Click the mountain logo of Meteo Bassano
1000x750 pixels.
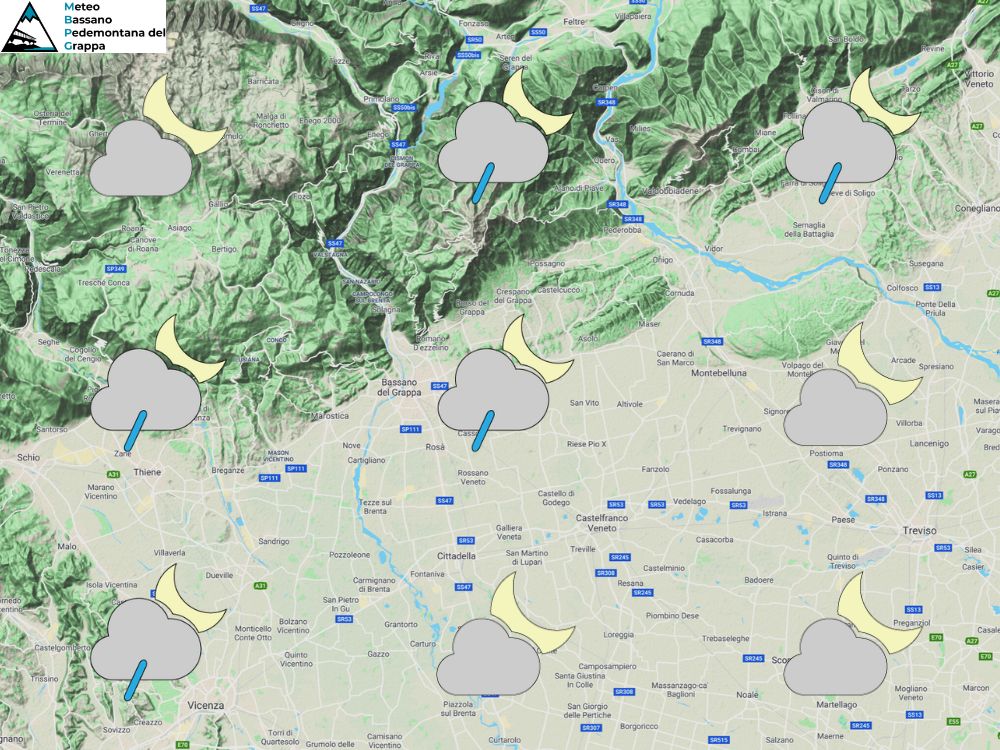pos(29,27)
